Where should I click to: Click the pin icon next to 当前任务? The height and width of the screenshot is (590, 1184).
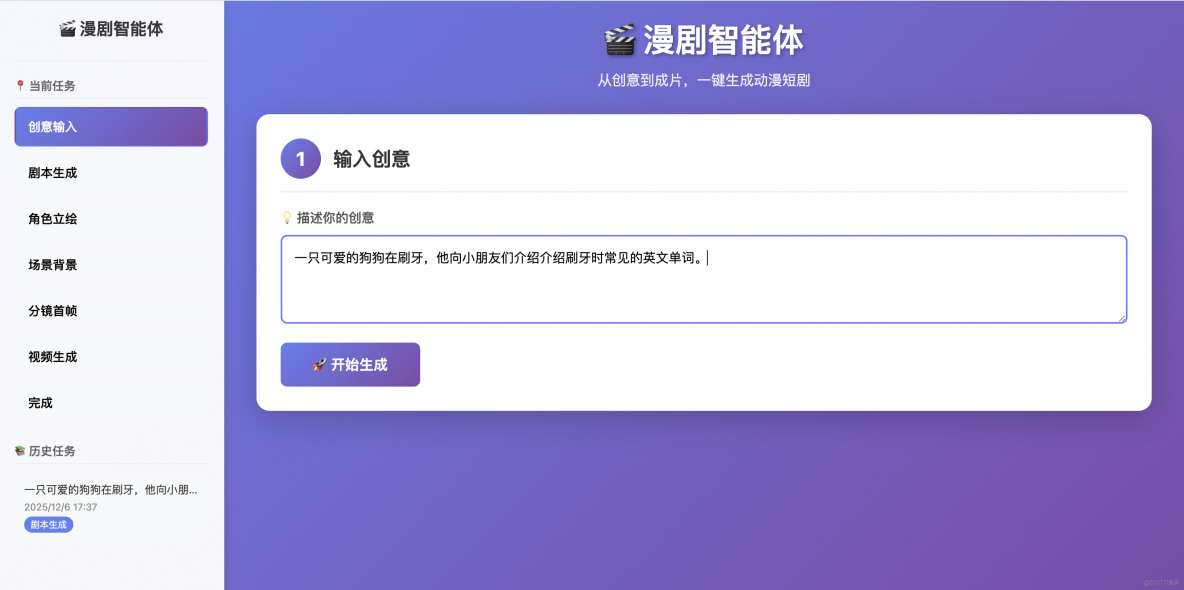coord(17,85)
